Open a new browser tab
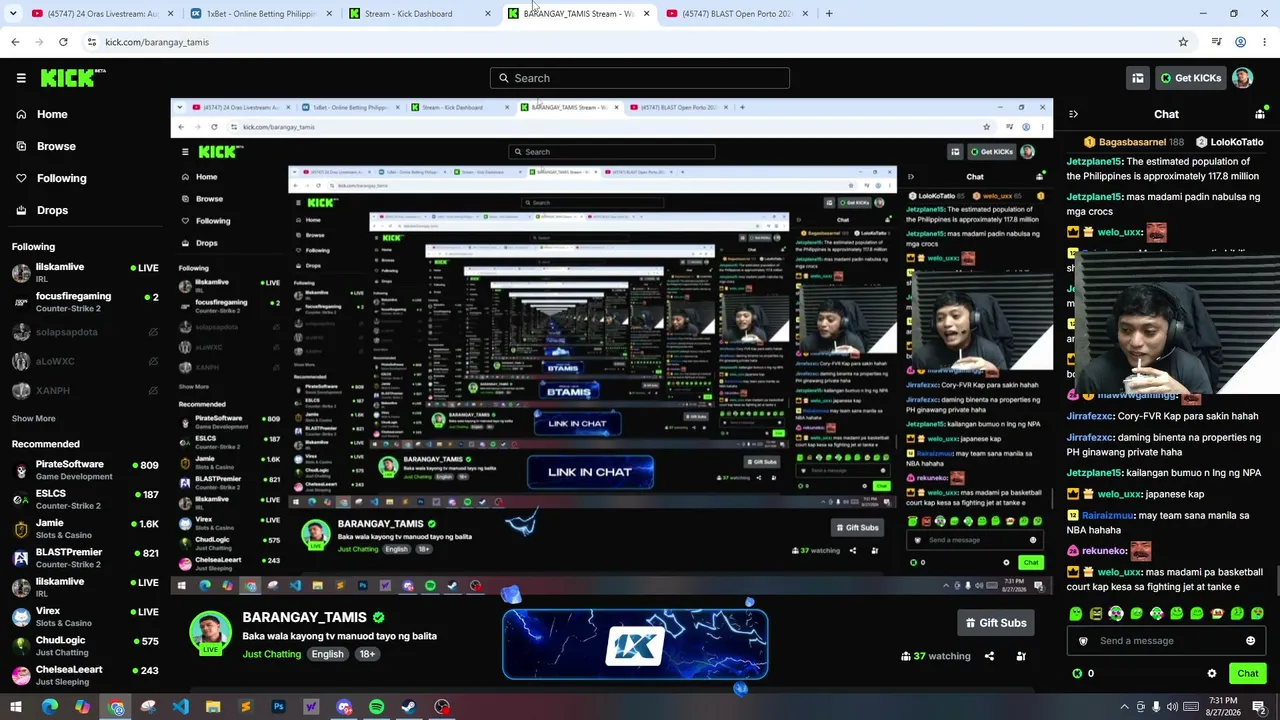Screen dimensions: 1280x720 pos(829,14)
